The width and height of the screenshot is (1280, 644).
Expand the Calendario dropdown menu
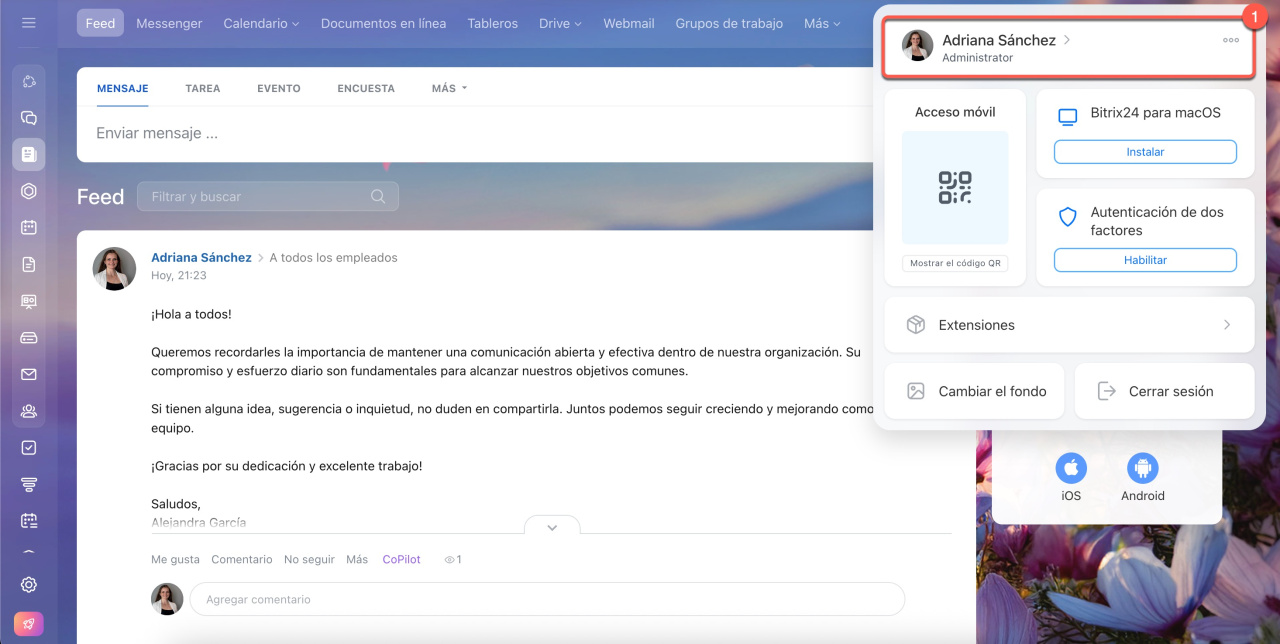[x=261, y=23]
